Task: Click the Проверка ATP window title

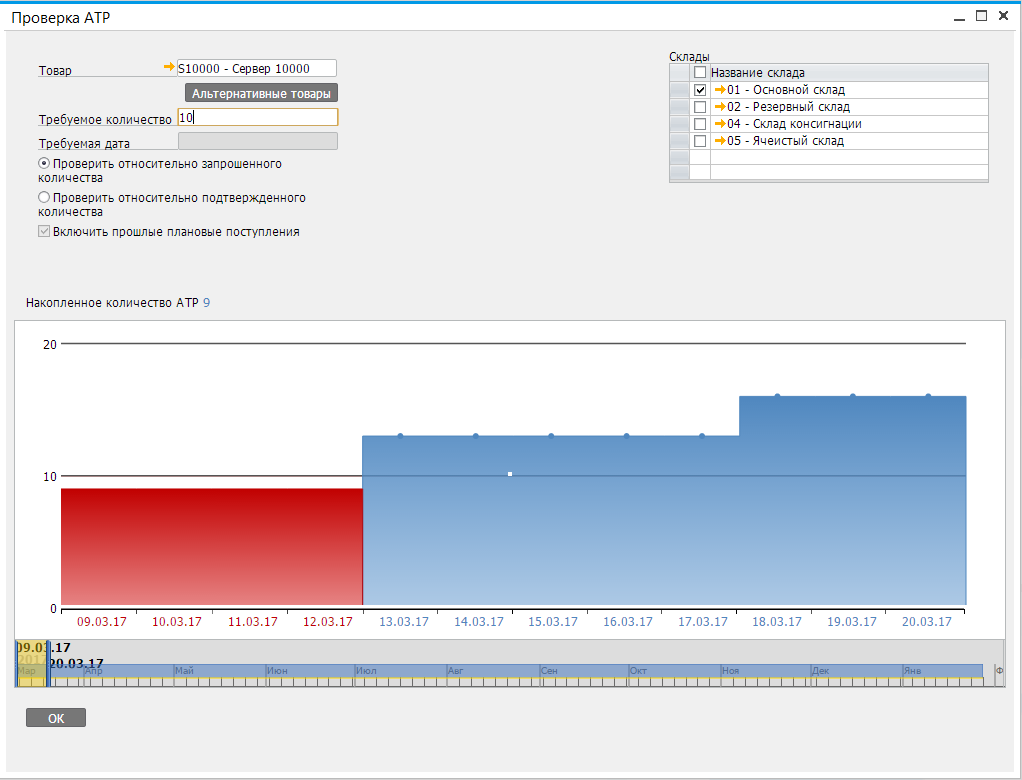Action: pyautogui.click(x=61, y=18)
